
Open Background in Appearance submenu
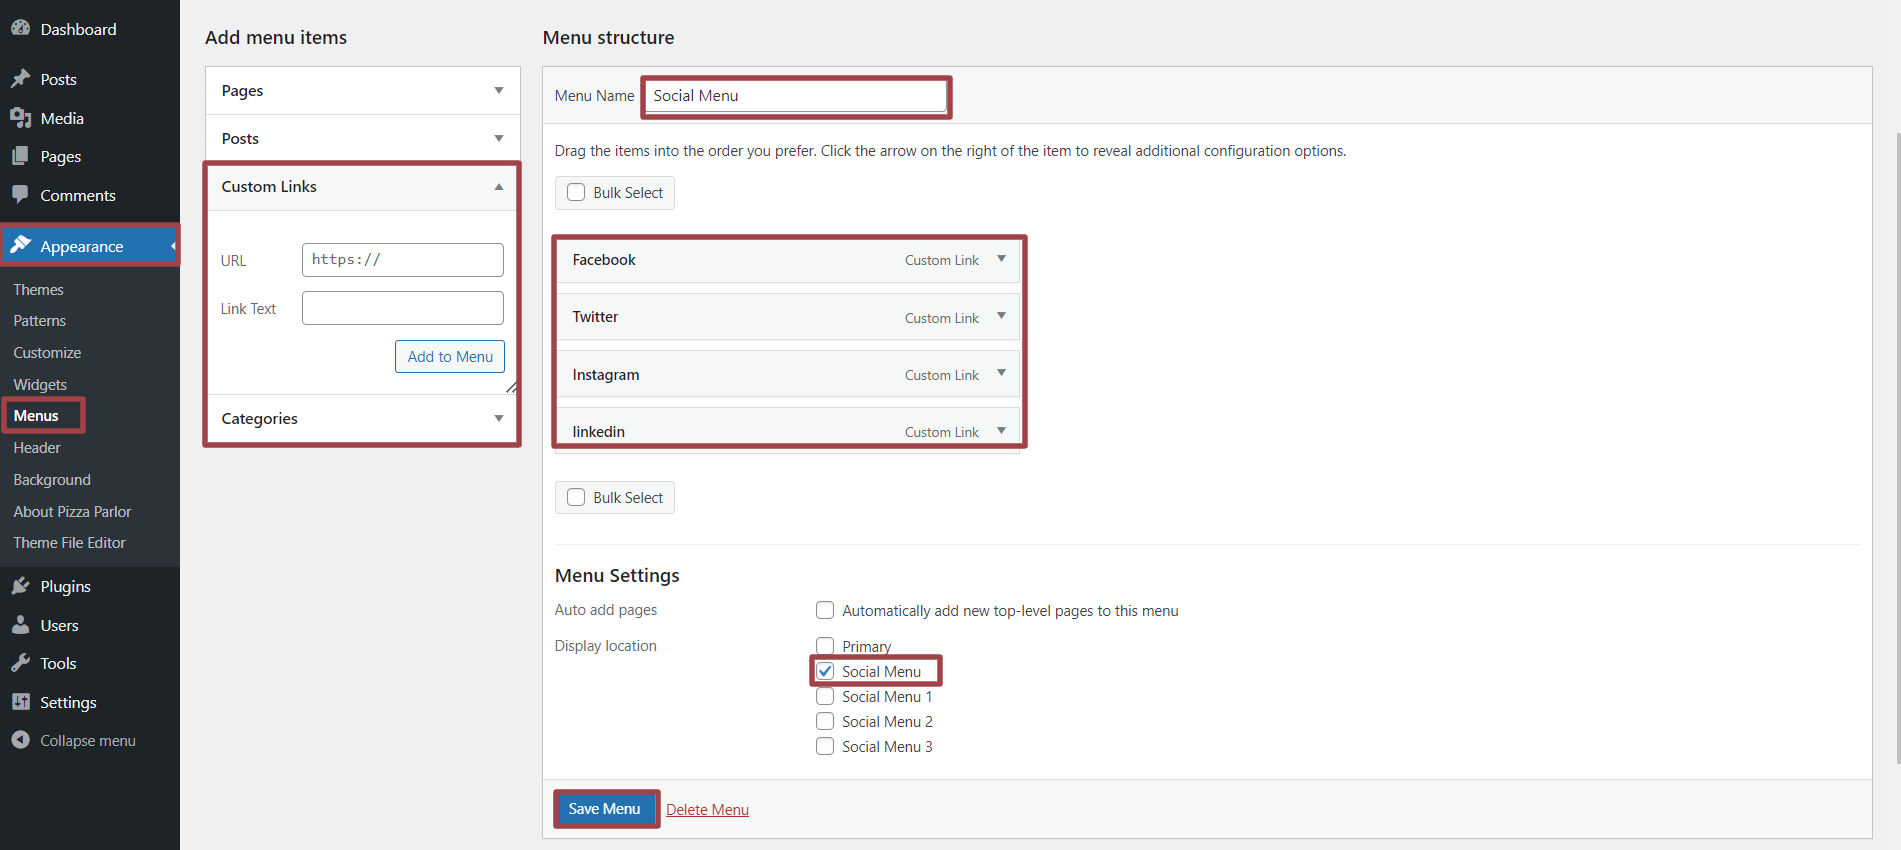(52, 480)
